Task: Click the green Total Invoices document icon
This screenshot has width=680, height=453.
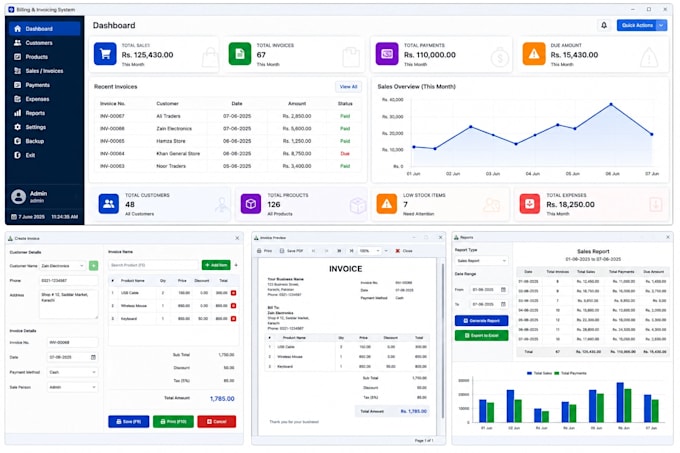Action: (x=240, y=54)
